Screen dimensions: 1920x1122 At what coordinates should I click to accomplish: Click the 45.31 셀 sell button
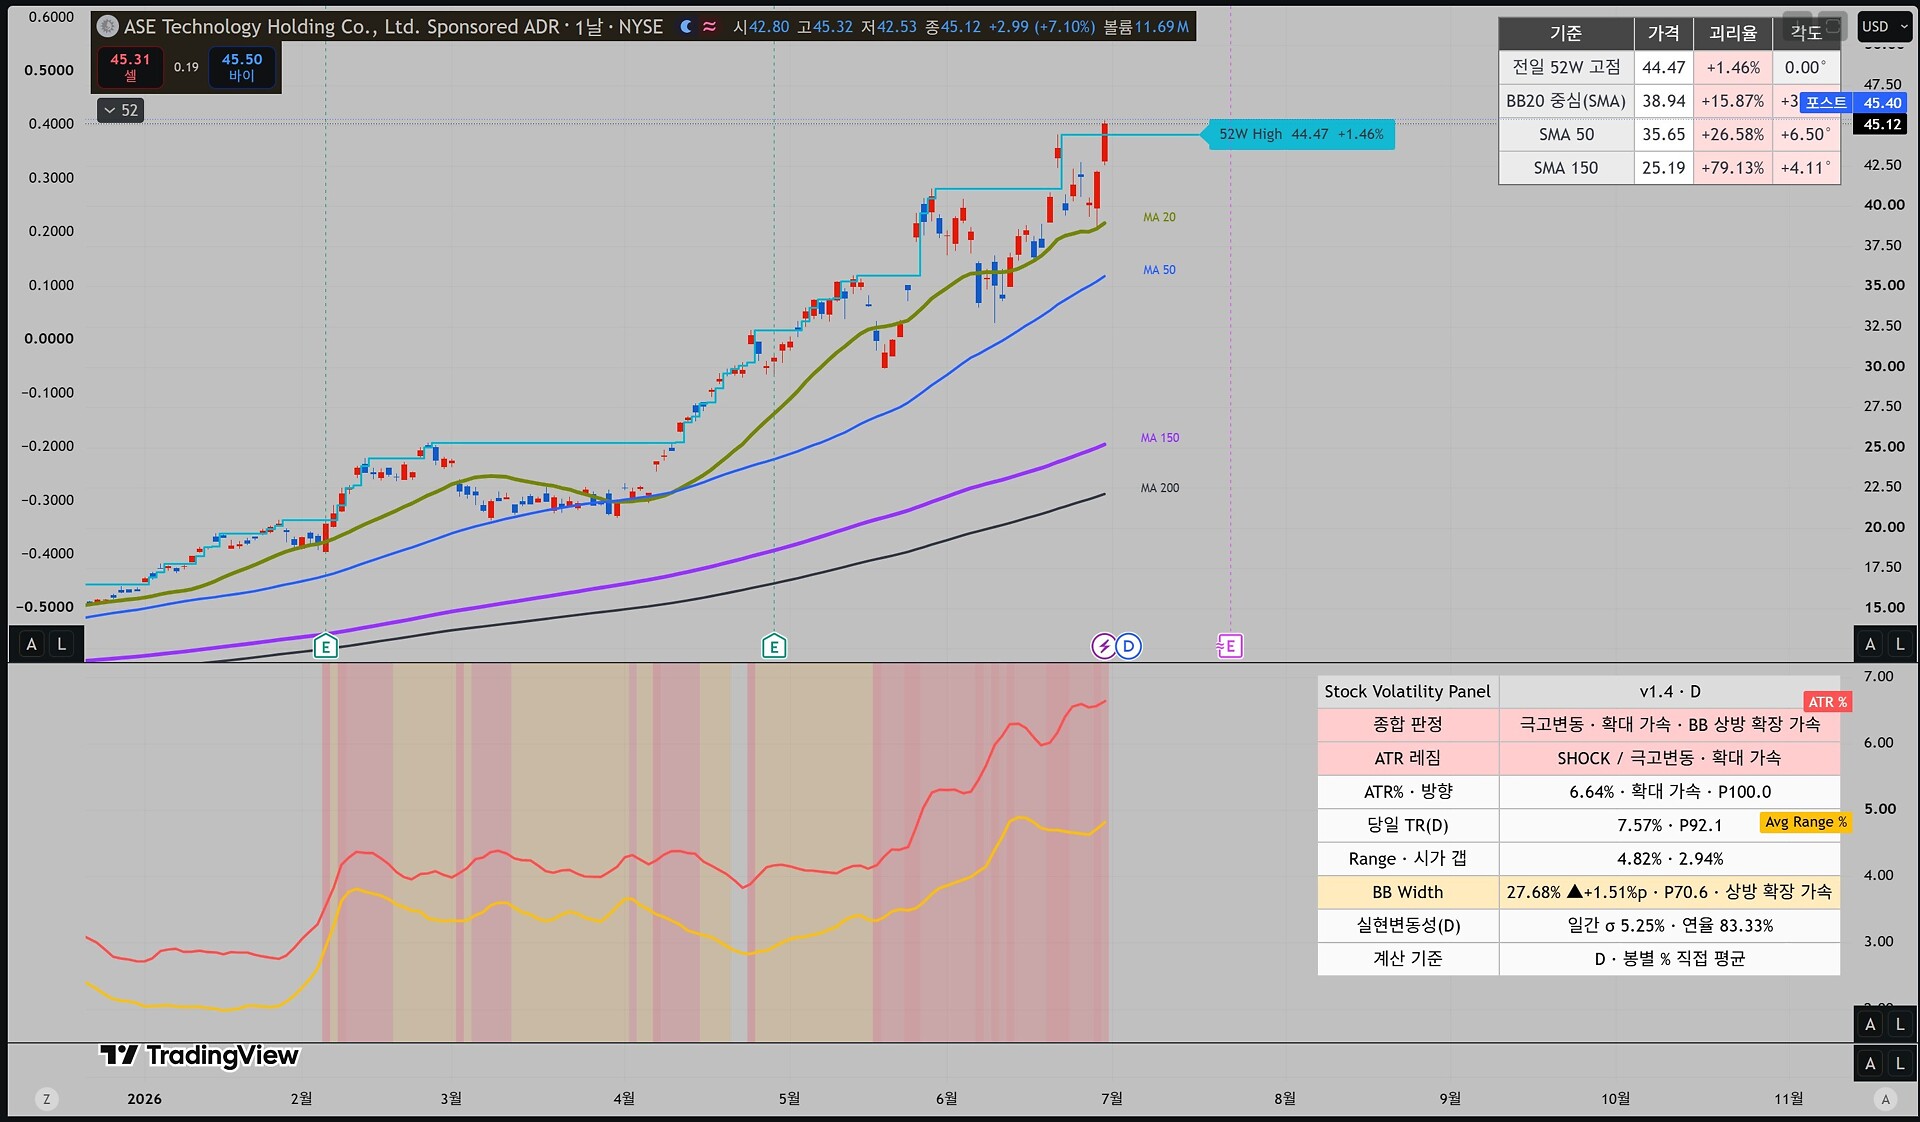(x=130, y=67)
